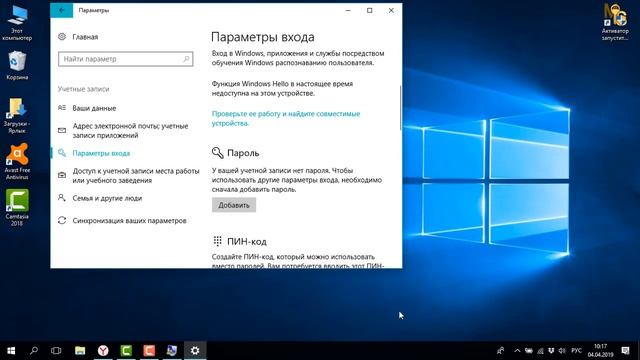Image resolution: width=640 pixels, height=360 pixels.
Task: Open the taskbar clock and date
Action: point(600,351)
